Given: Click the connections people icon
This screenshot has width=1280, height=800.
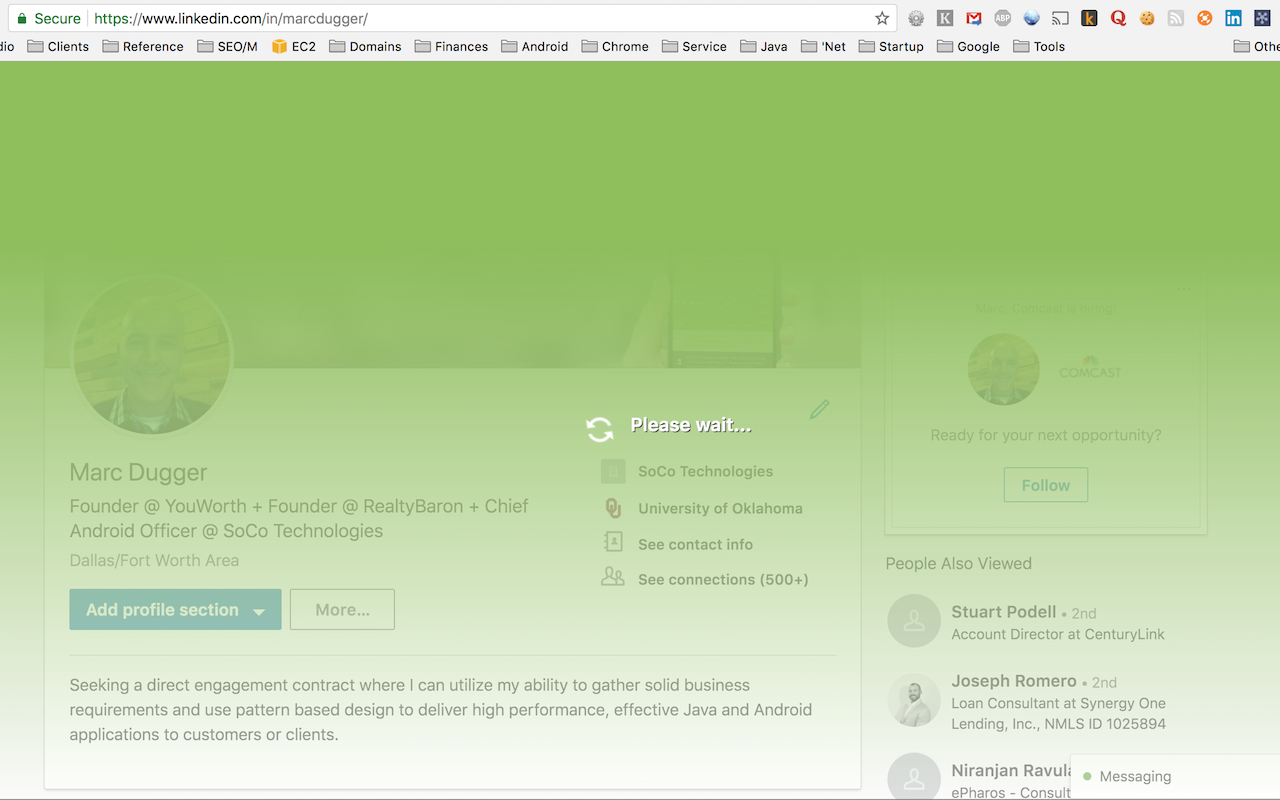Looking at the screenshot, I should (613, 577).
